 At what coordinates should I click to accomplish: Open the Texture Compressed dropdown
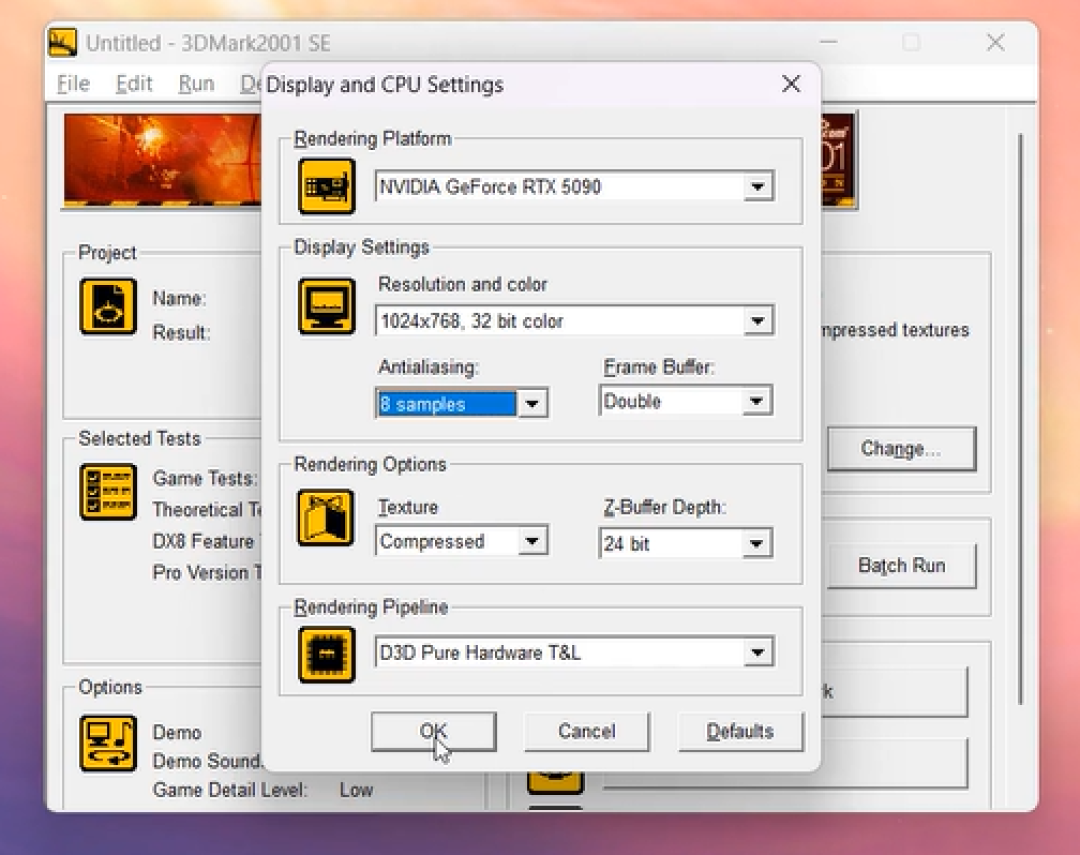[x=461, y=542]
